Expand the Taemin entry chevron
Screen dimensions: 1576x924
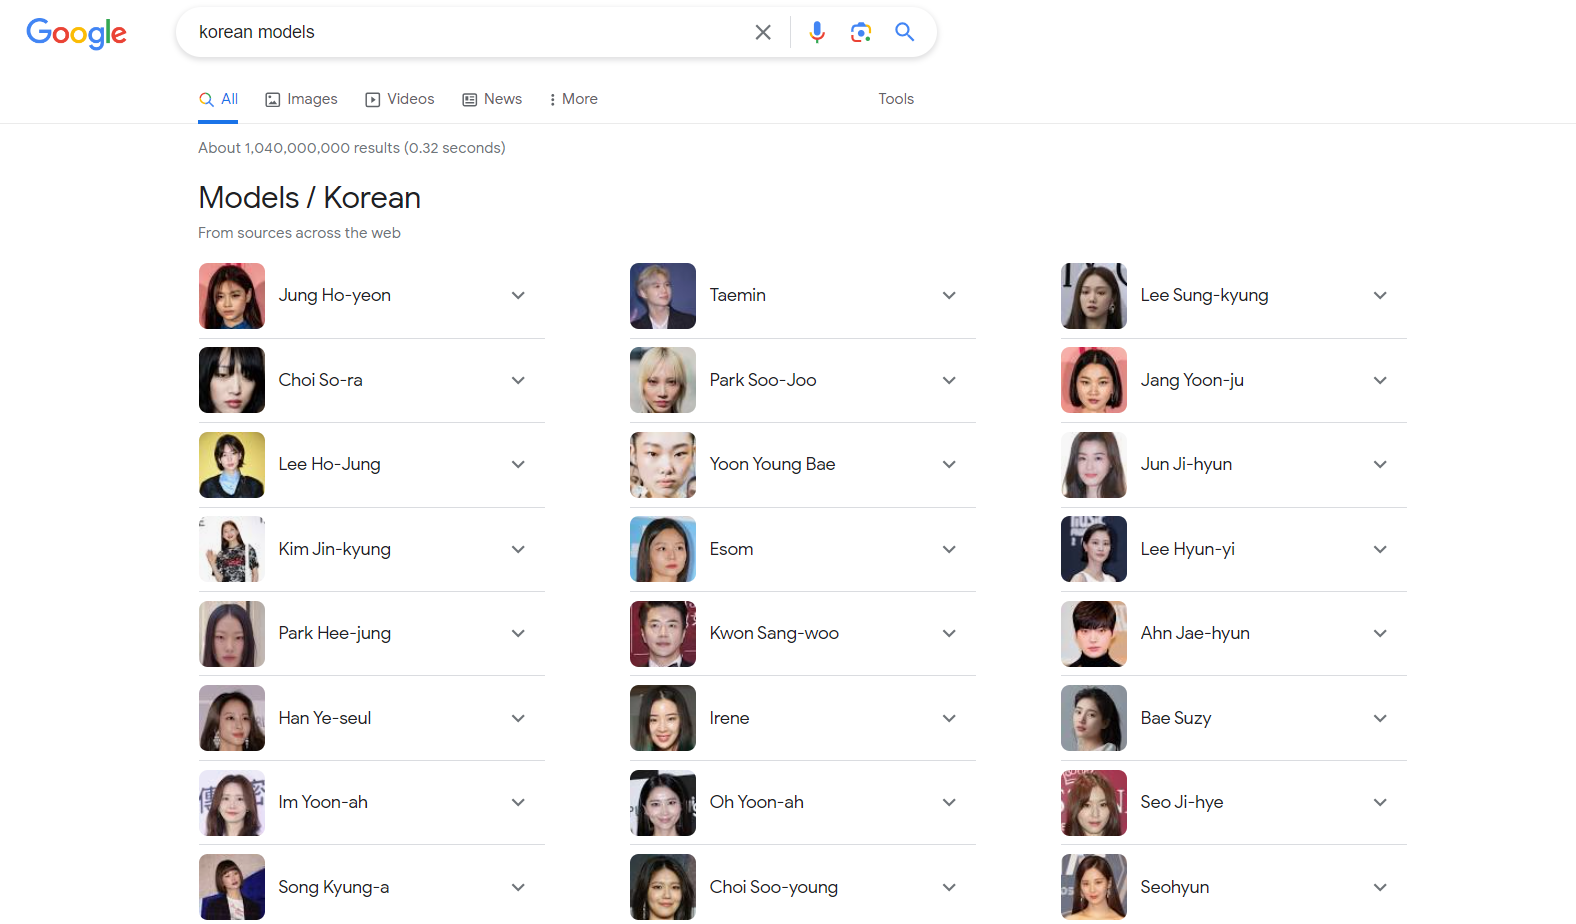[949, 296]
